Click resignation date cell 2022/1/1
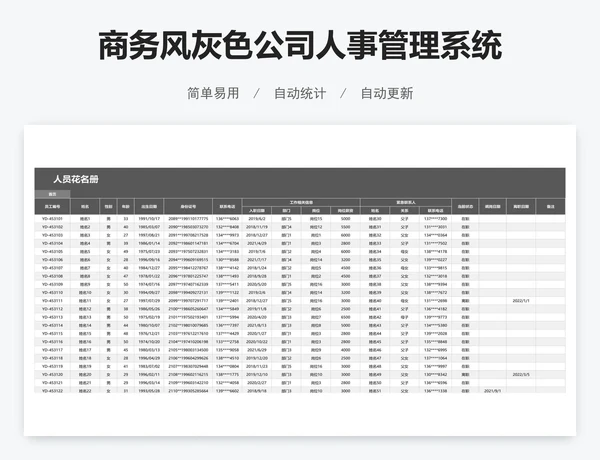Screen dimensions: 600x460 (521, 301)
